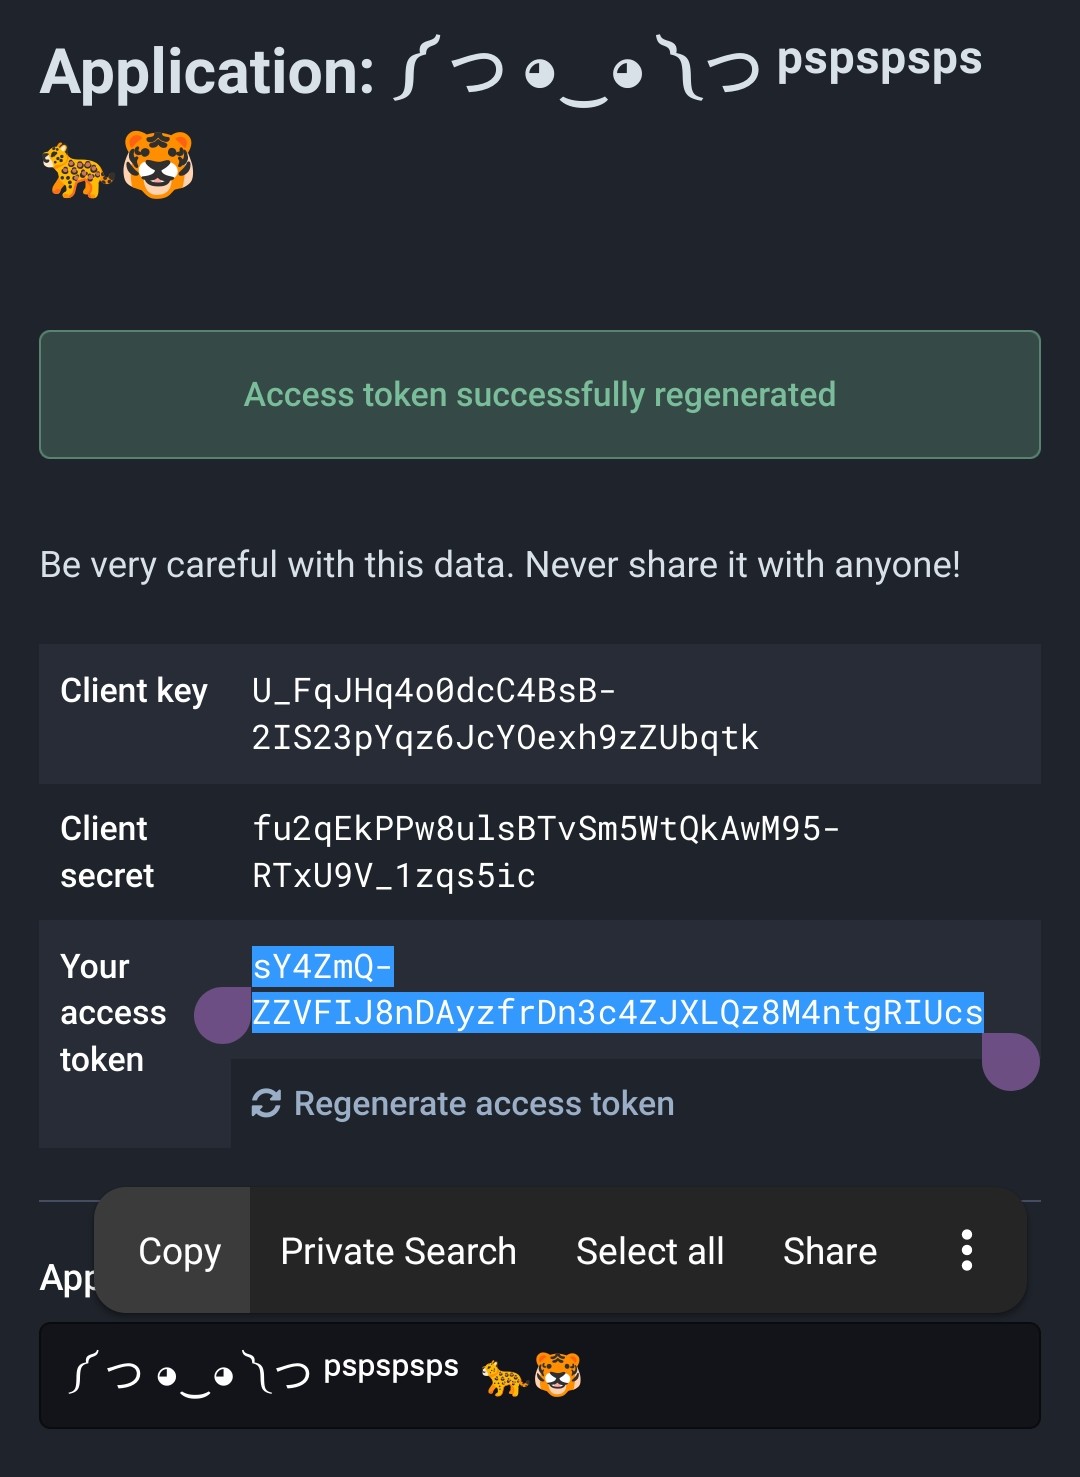1080x1477 pixels.
Task: Tap Copy in the selection menu
Action: point(179,1251)
